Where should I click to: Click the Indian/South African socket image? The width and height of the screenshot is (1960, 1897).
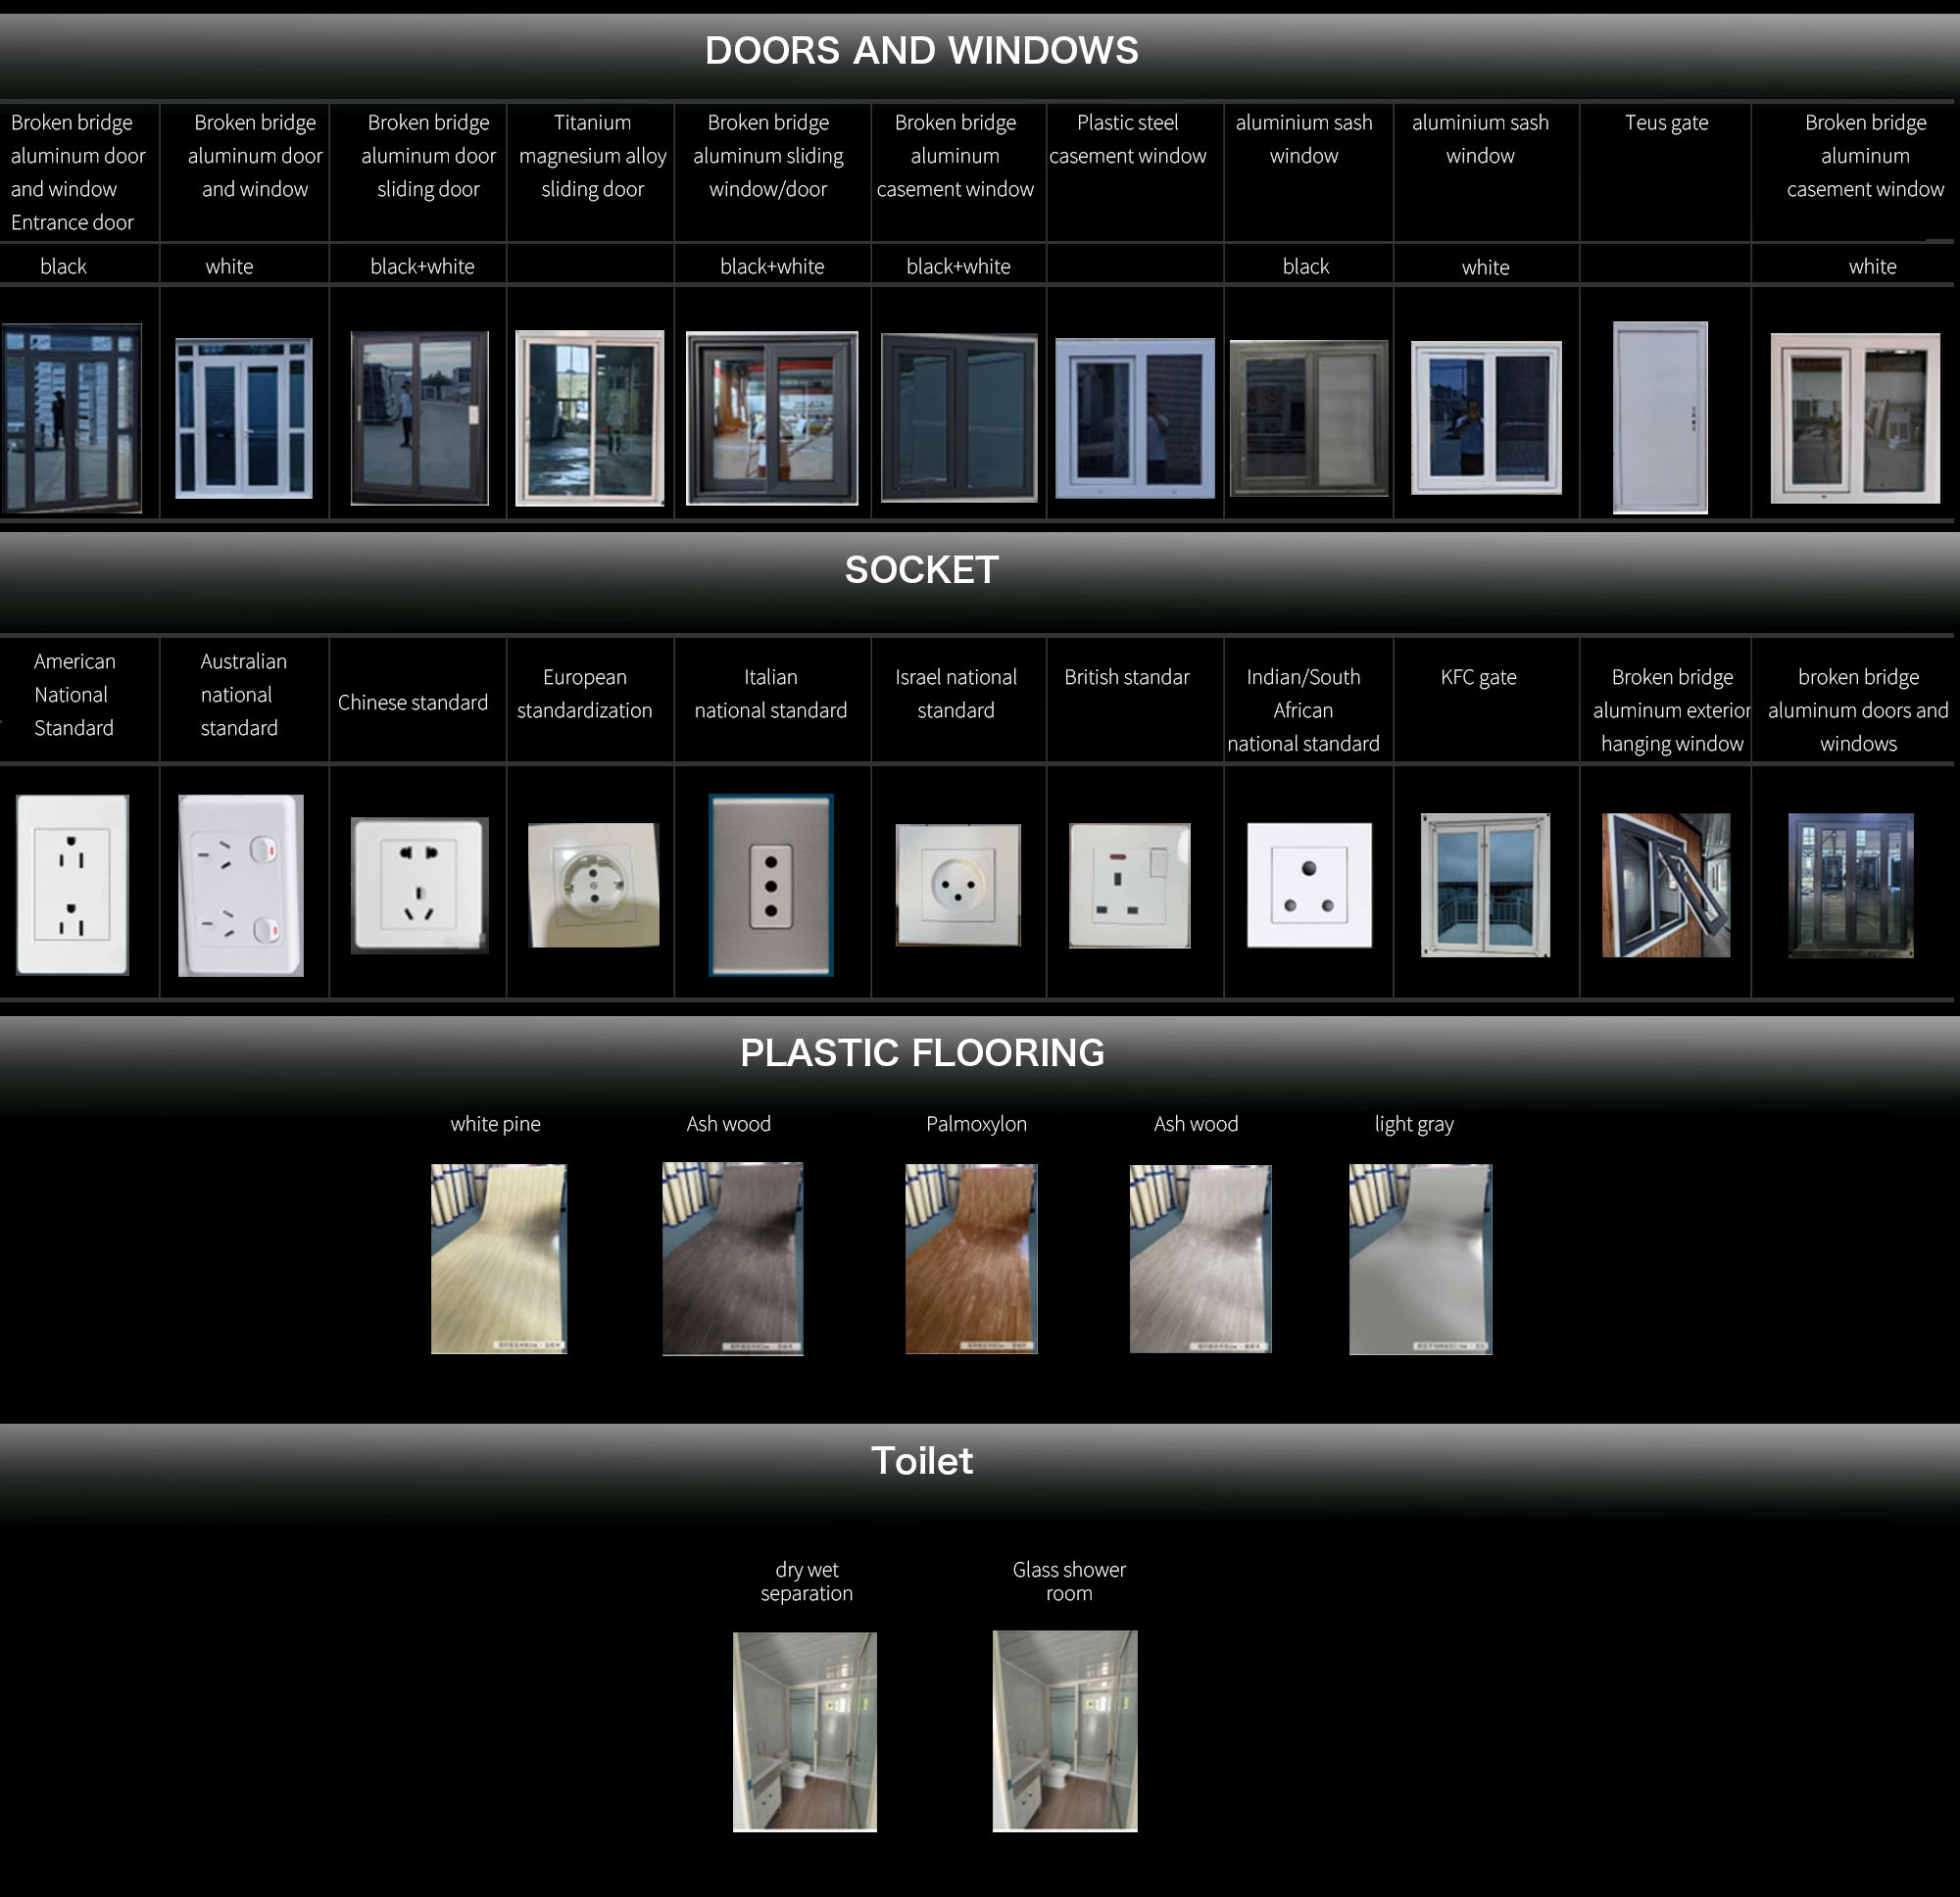pos(1308,885)
